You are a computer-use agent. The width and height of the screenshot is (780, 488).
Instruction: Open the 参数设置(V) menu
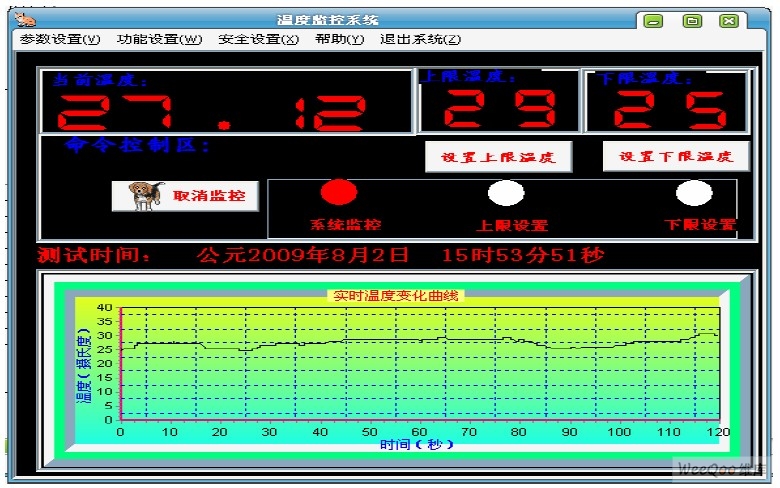[60, 40]
